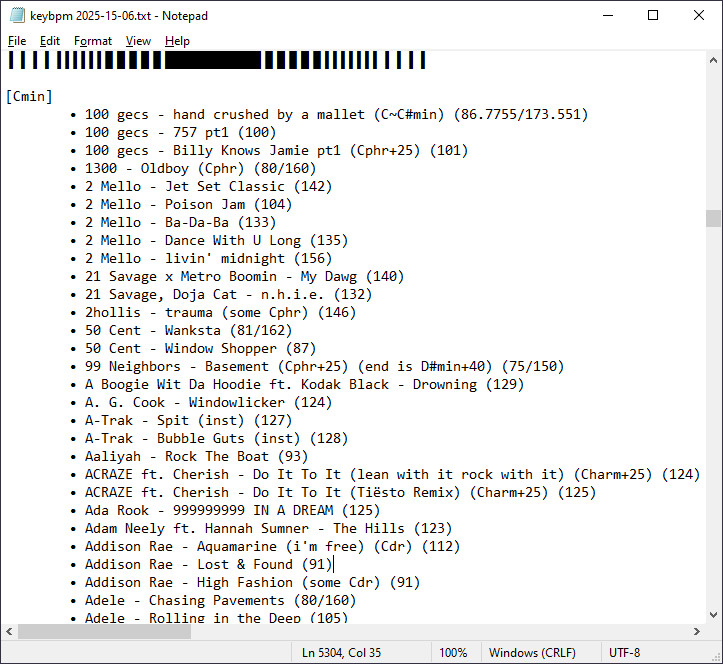Image resolution: width=723 pixels, height=664 pixels.
Task: Click the vertical scrollbar up arrow
Action: tap(713, 60)
